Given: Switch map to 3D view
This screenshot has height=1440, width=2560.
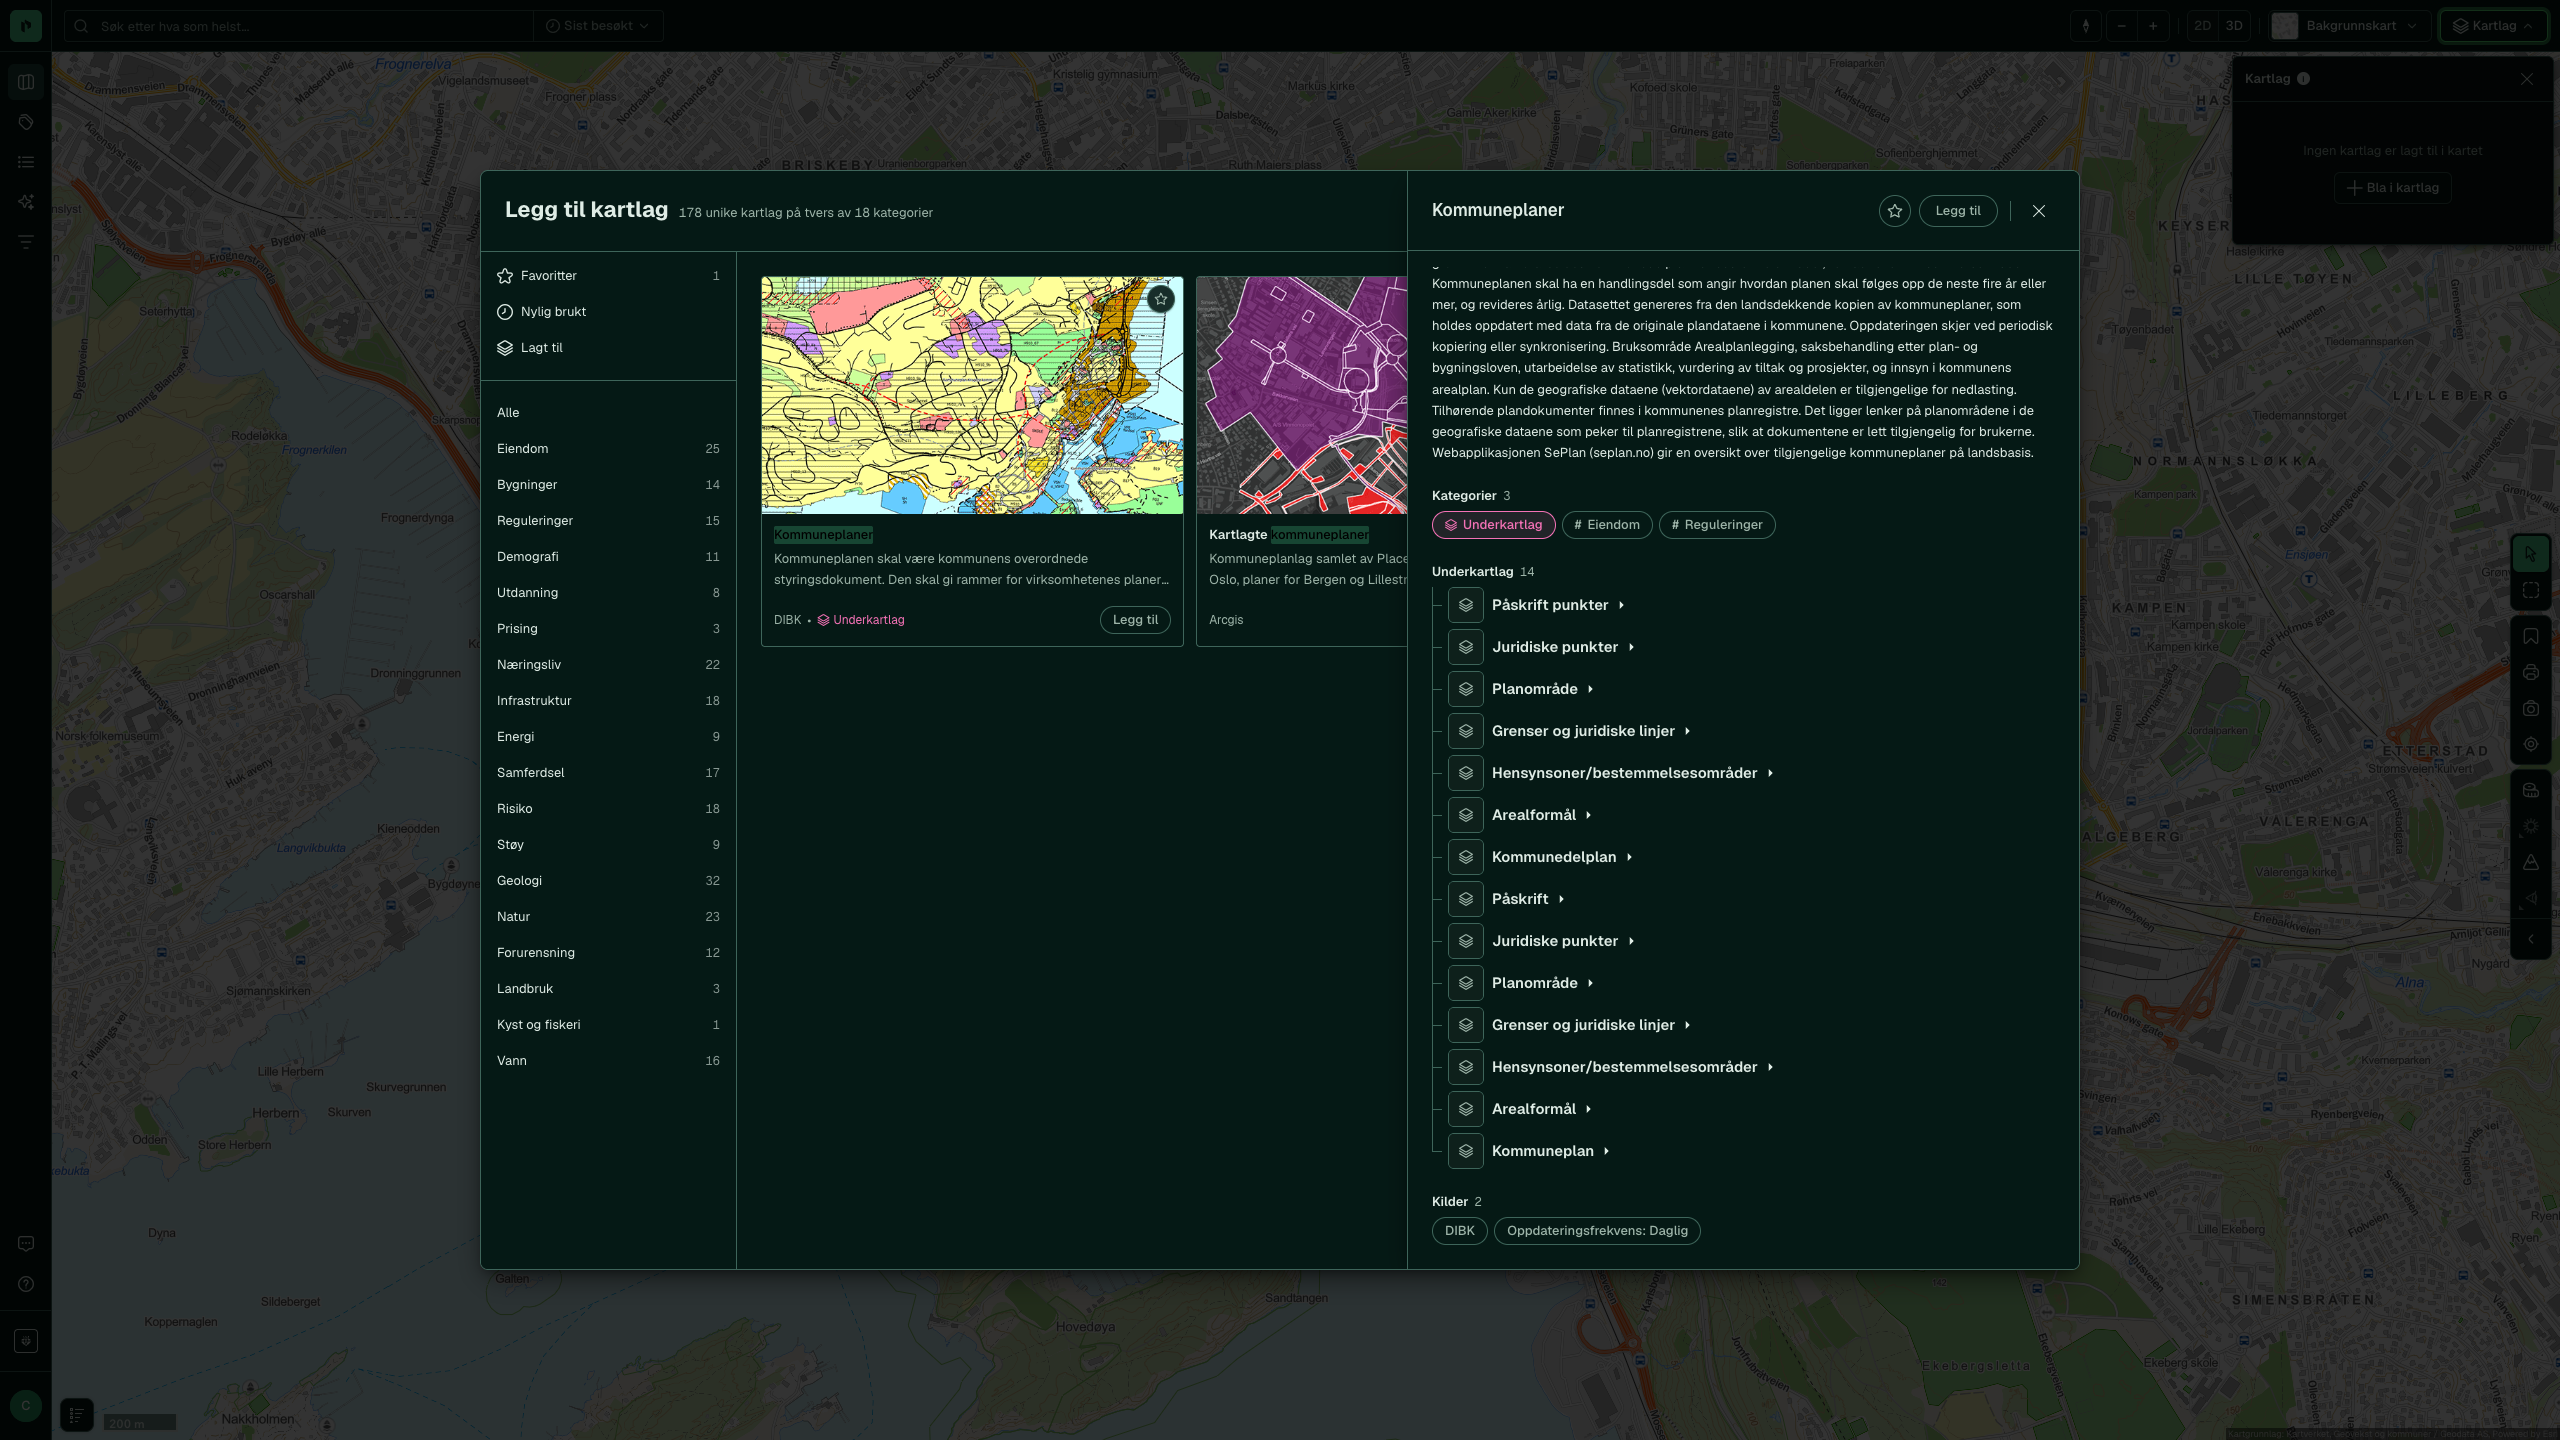Looking at the screenshot, I should coord(2234,26).
